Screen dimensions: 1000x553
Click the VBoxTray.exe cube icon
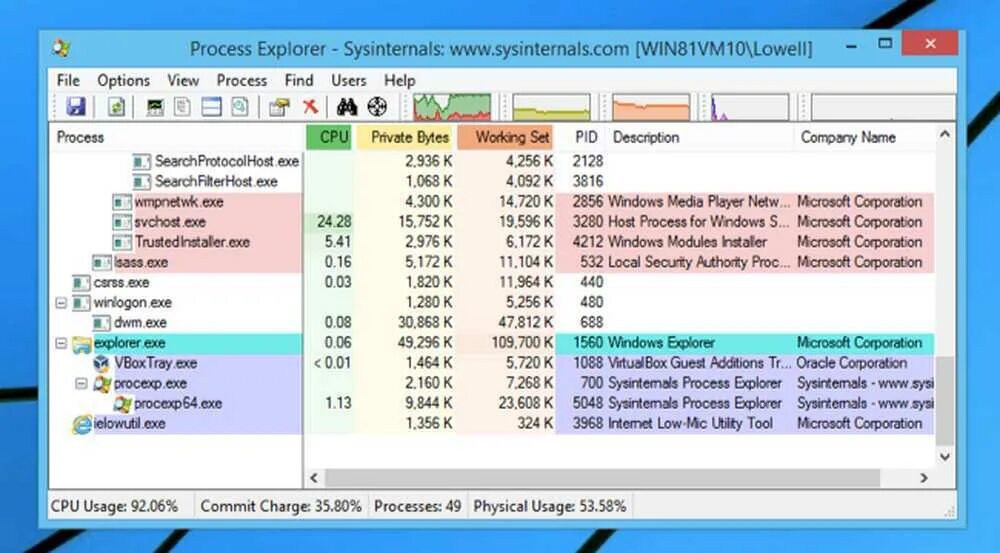point(101,364)
